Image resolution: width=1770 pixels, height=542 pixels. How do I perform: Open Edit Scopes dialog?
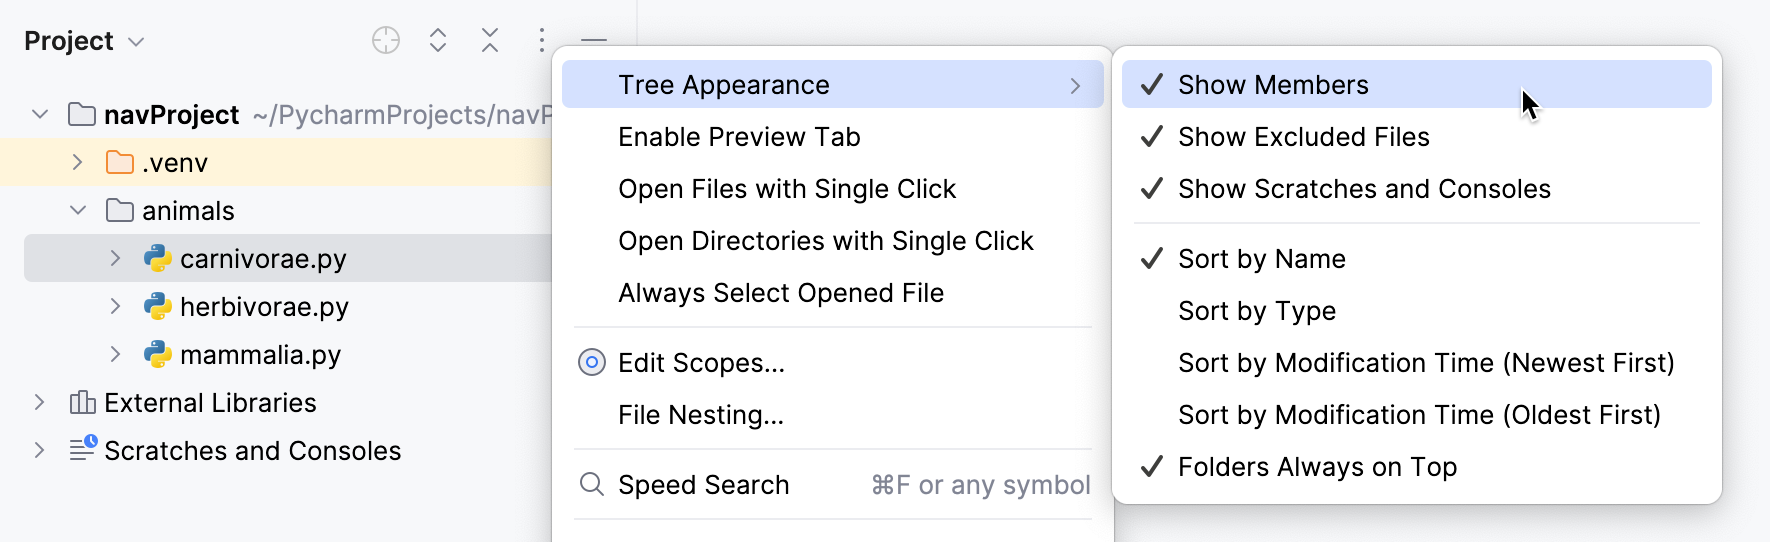[x=701, y=363]
